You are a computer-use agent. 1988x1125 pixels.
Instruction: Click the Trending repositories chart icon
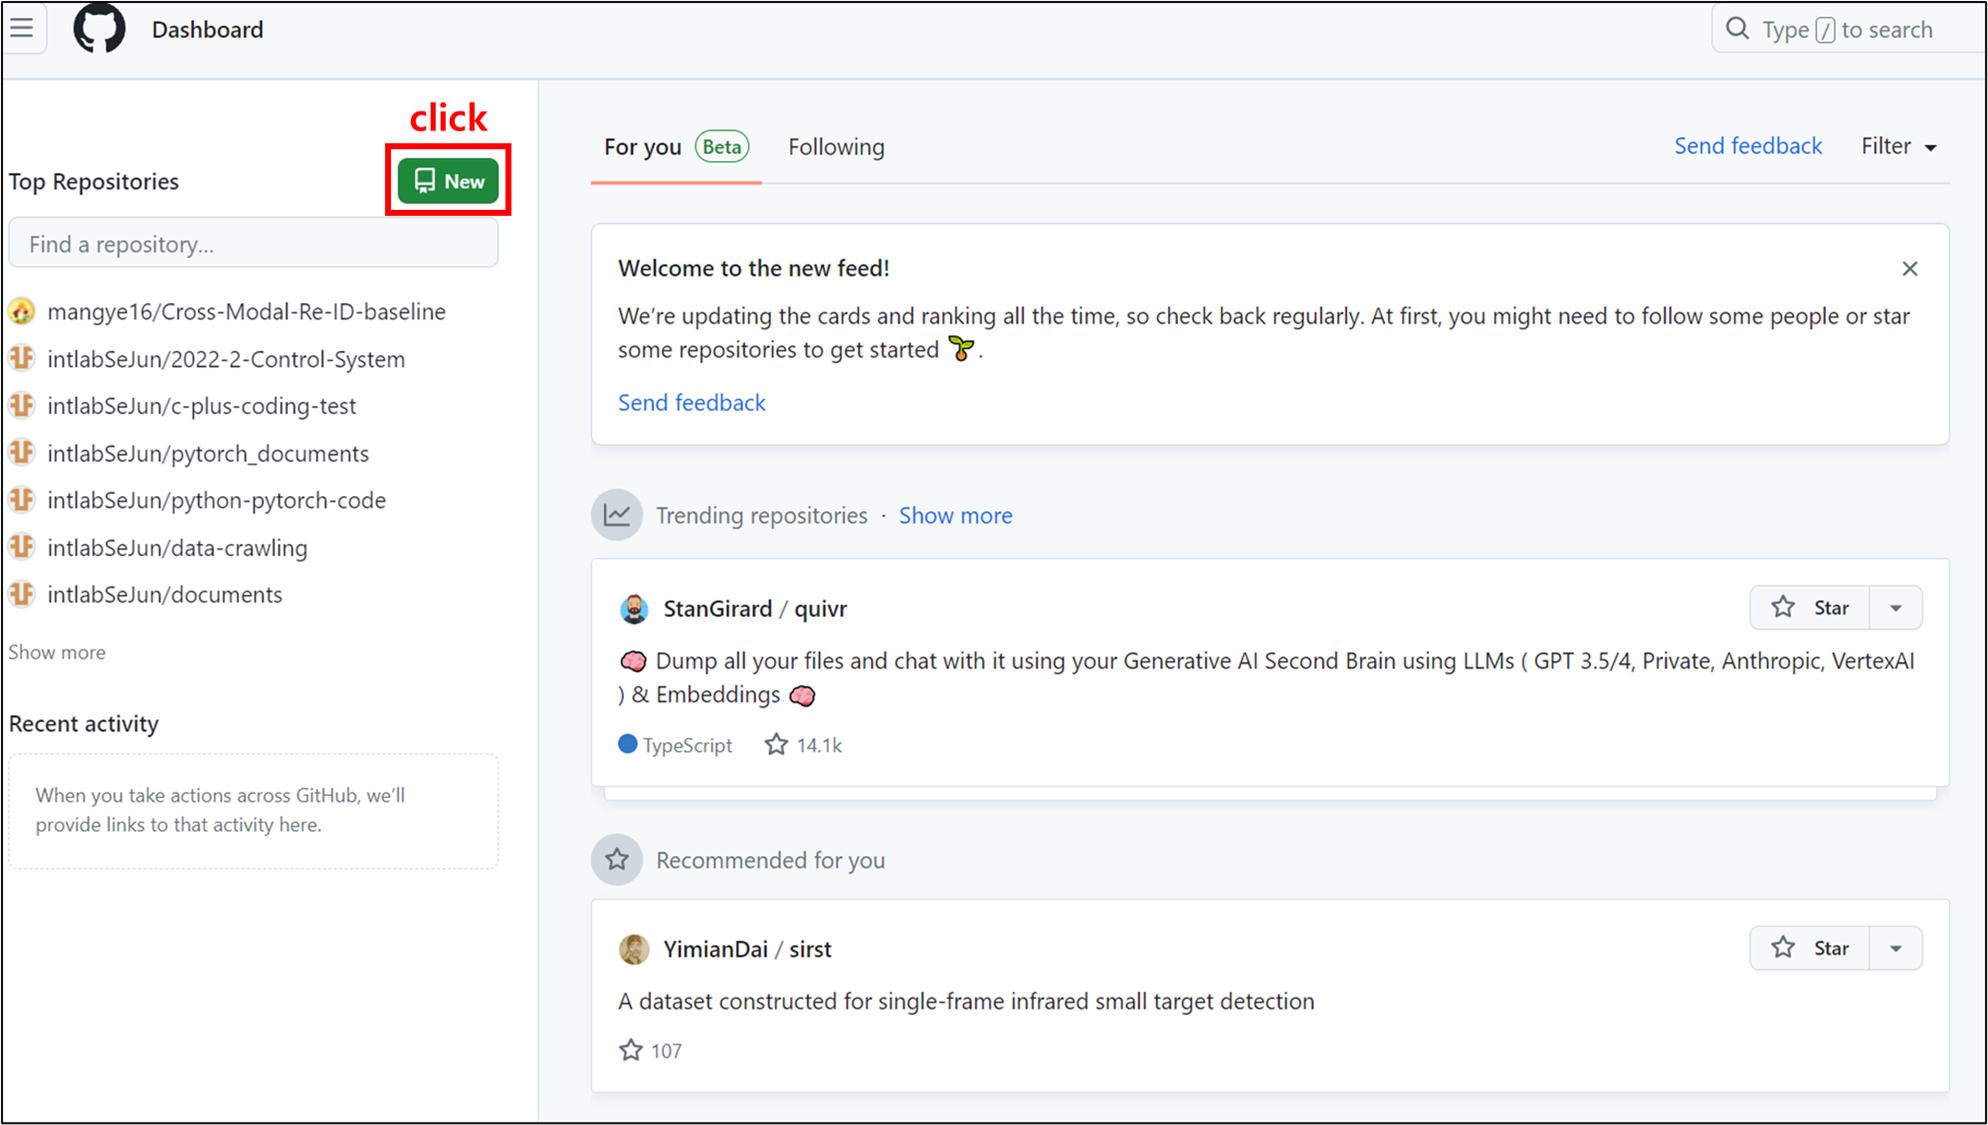click(617, 515)
